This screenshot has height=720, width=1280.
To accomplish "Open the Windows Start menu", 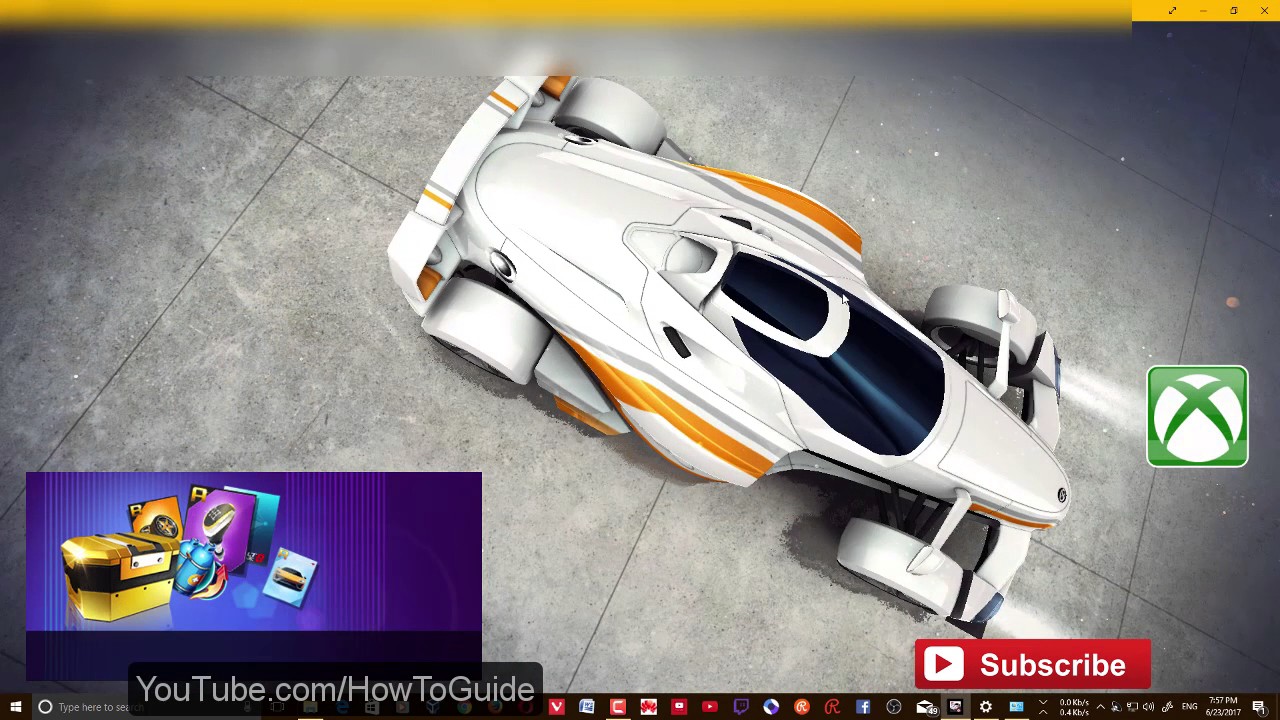I will click(x=15, y=707).
